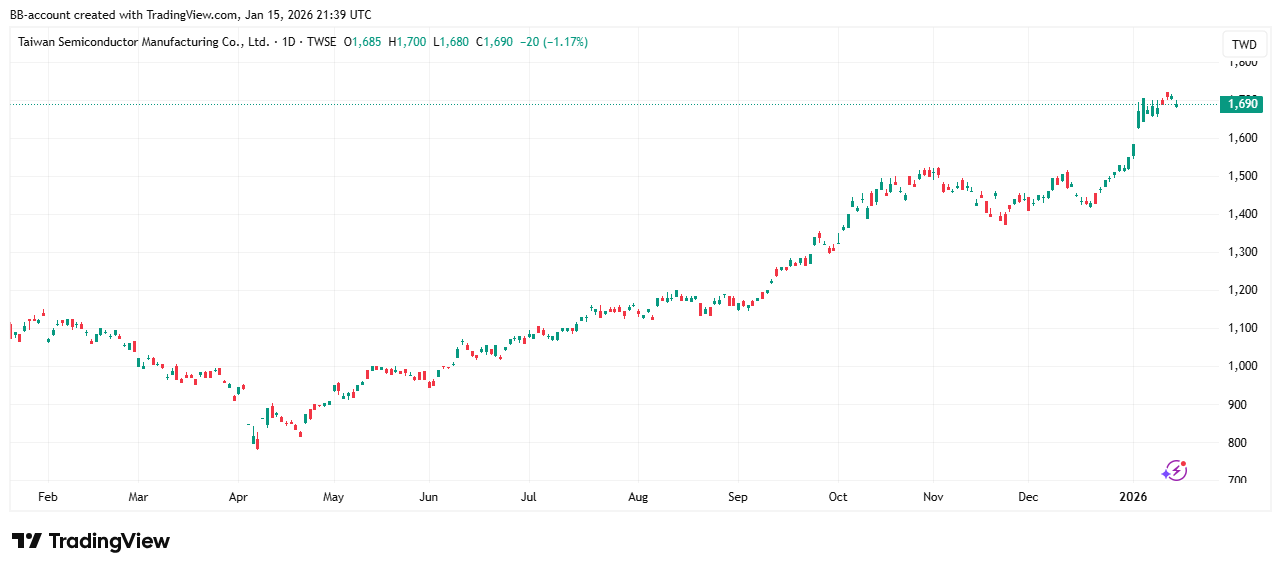Image resolution: width=1281 pixels, height=571 pixels.
Task: Click the Apr label on the time axis
Action: tap(238, 497)
